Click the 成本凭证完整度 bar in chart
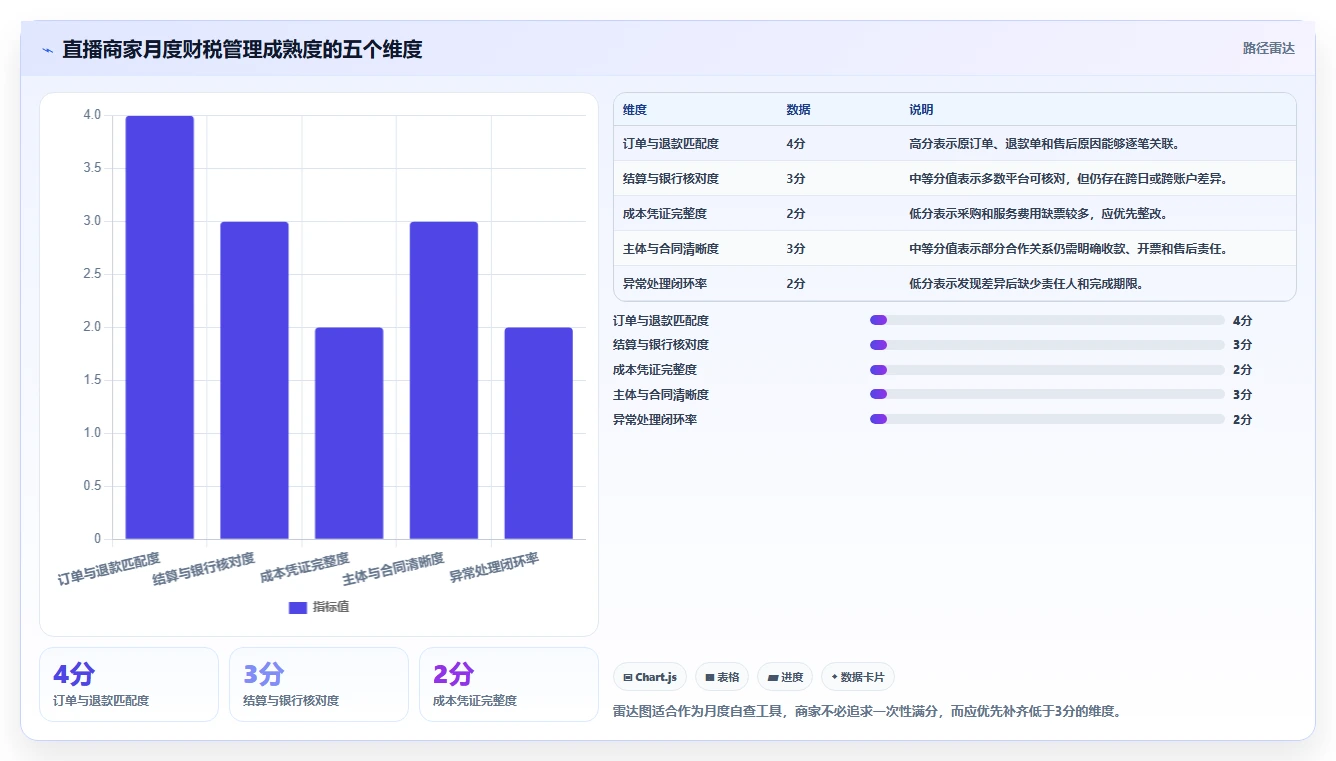Screen dimensions: 1336x761 coord(349,433)
